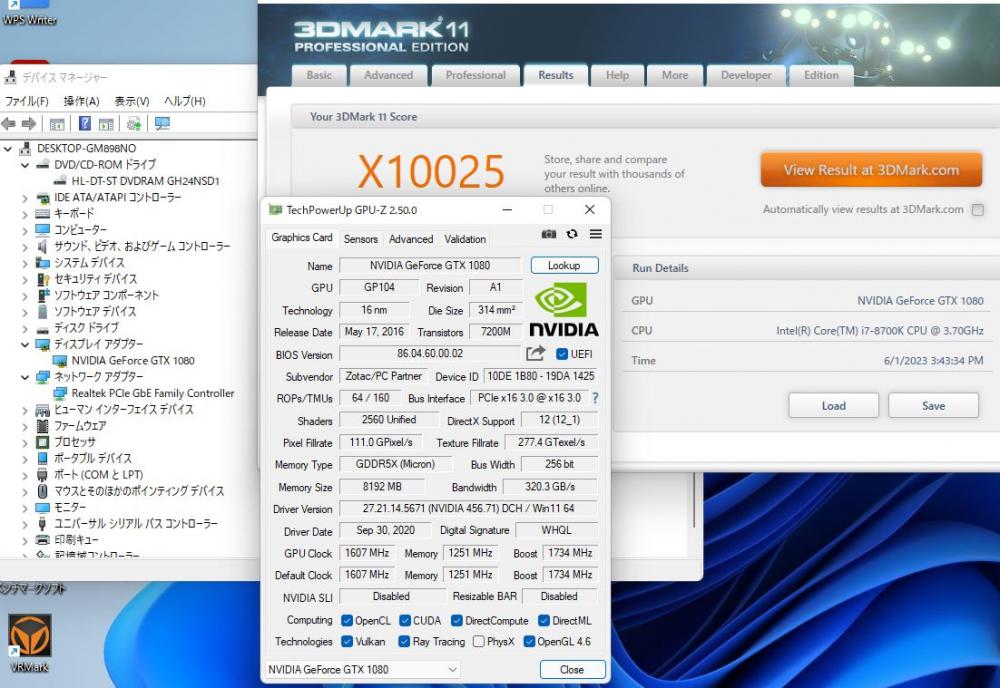Toggle the DirectCompute checkbox
This screenshot has height=688, width=1000.
pyautogui.click(x=457, y=620)
